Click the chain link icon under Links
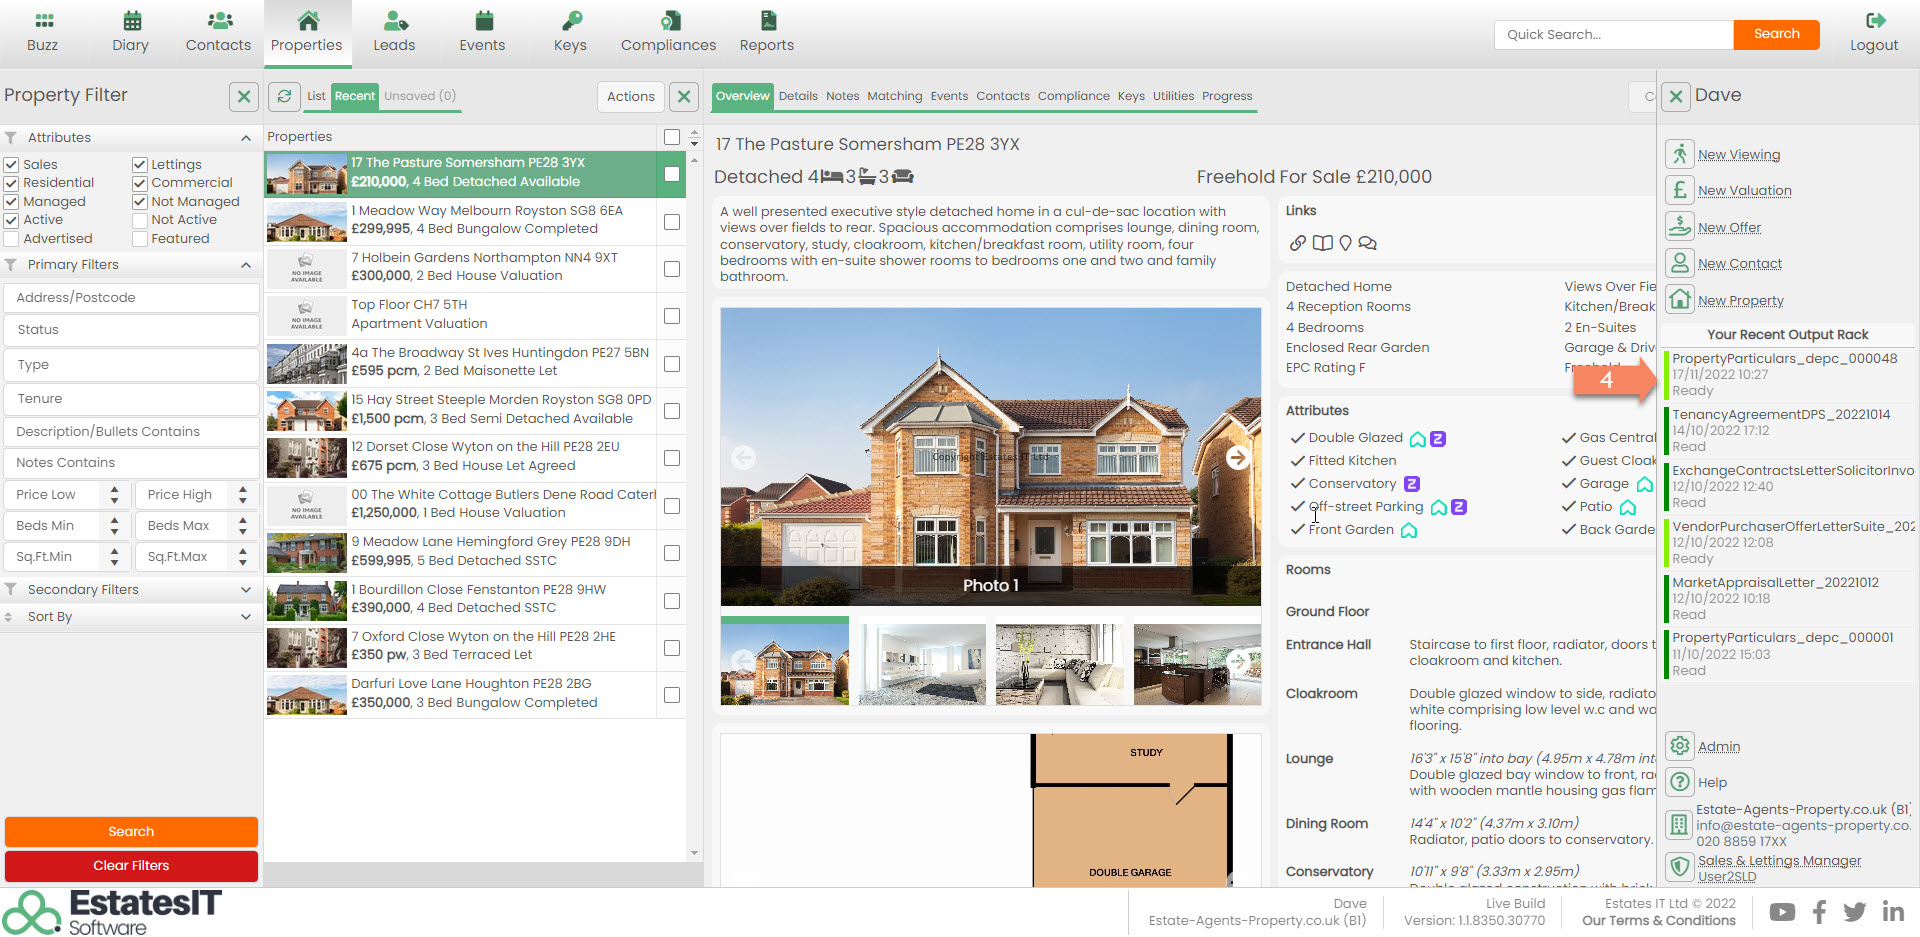The width and height of the screenshot is (1920, 937). pos(1297,243)
